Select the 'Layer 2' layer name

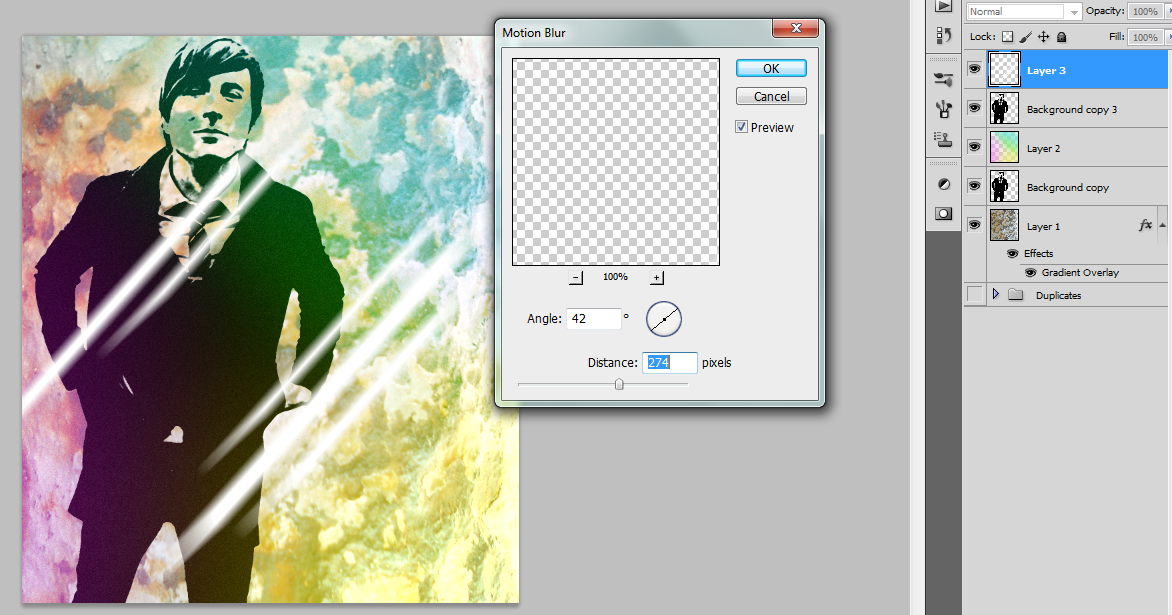pyautogui.click(x=1043, y=148)
